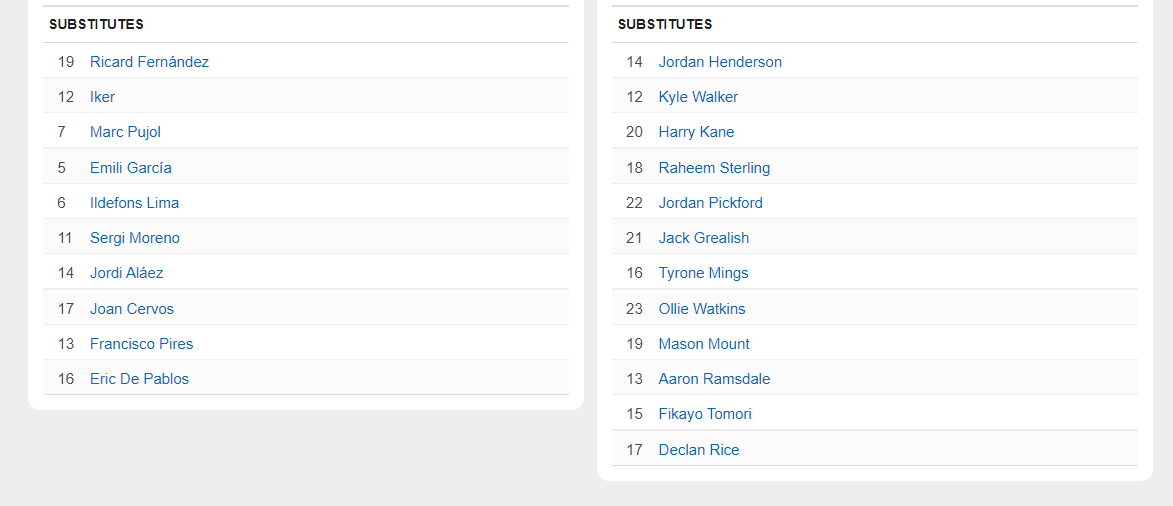1173x506 pixels.
Task: Open Emili García profile link
Action: click(x=130, y=168)
